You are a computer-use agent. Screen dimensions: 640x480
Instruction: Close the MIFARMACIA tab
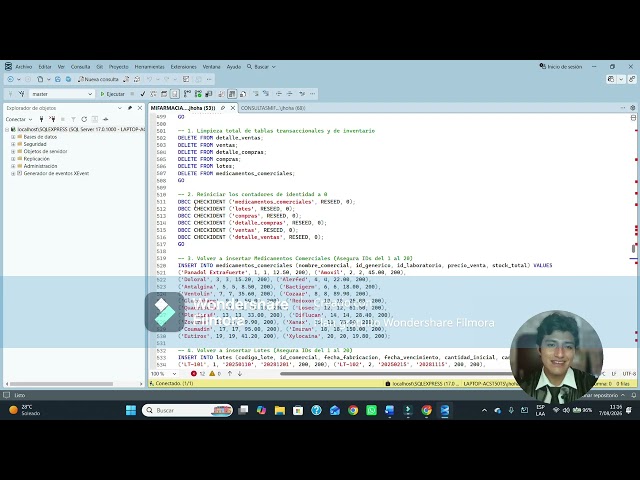[233, 108]
